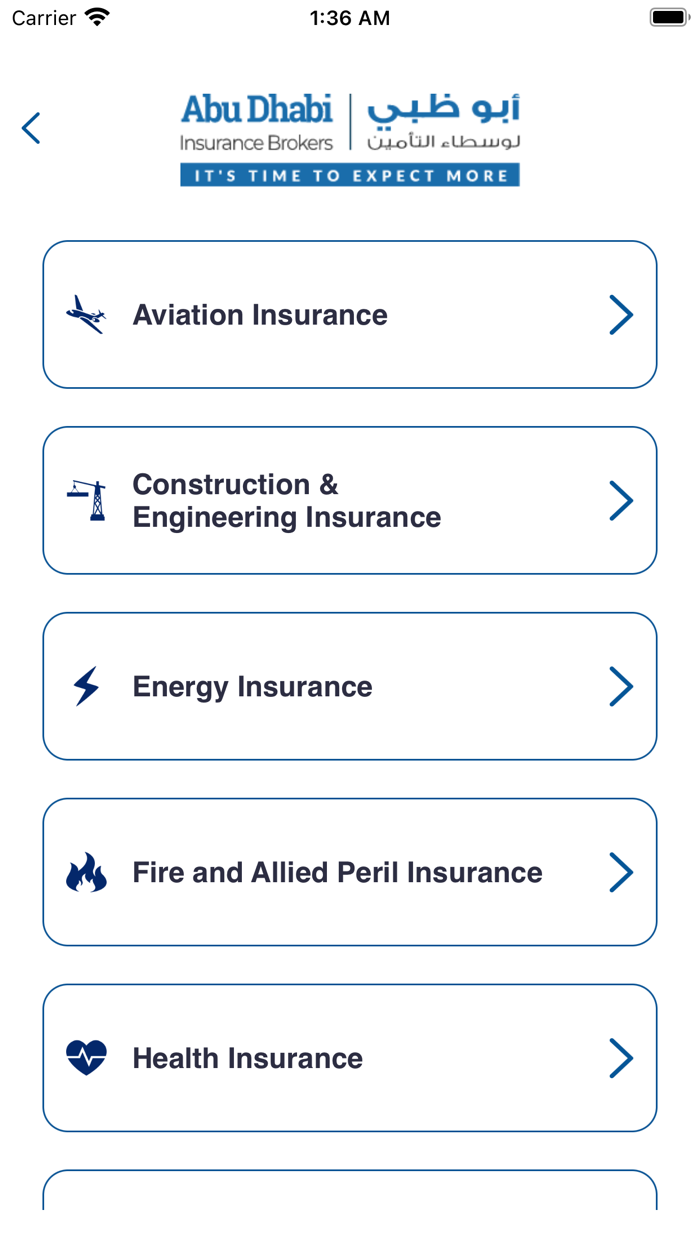Click the battery indicator at top right
Image resolution: width=700 pixels, height=1244 pixels.
tap(666, 16)
